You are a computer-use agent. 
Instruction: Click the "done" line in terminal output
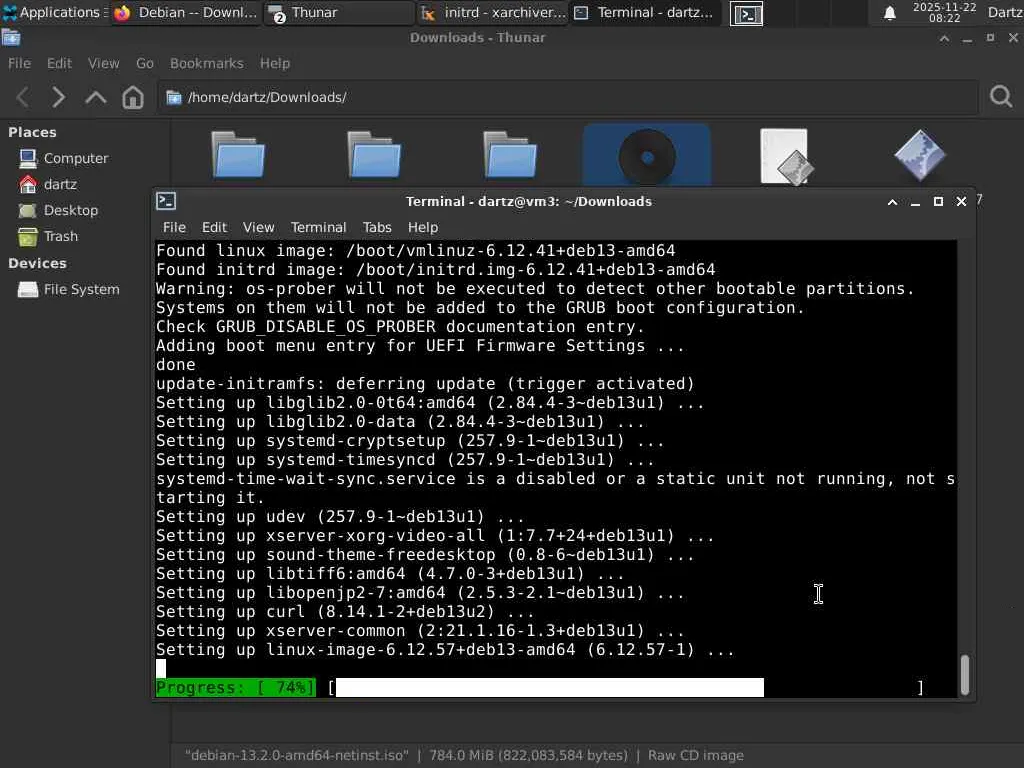[176, 365]
